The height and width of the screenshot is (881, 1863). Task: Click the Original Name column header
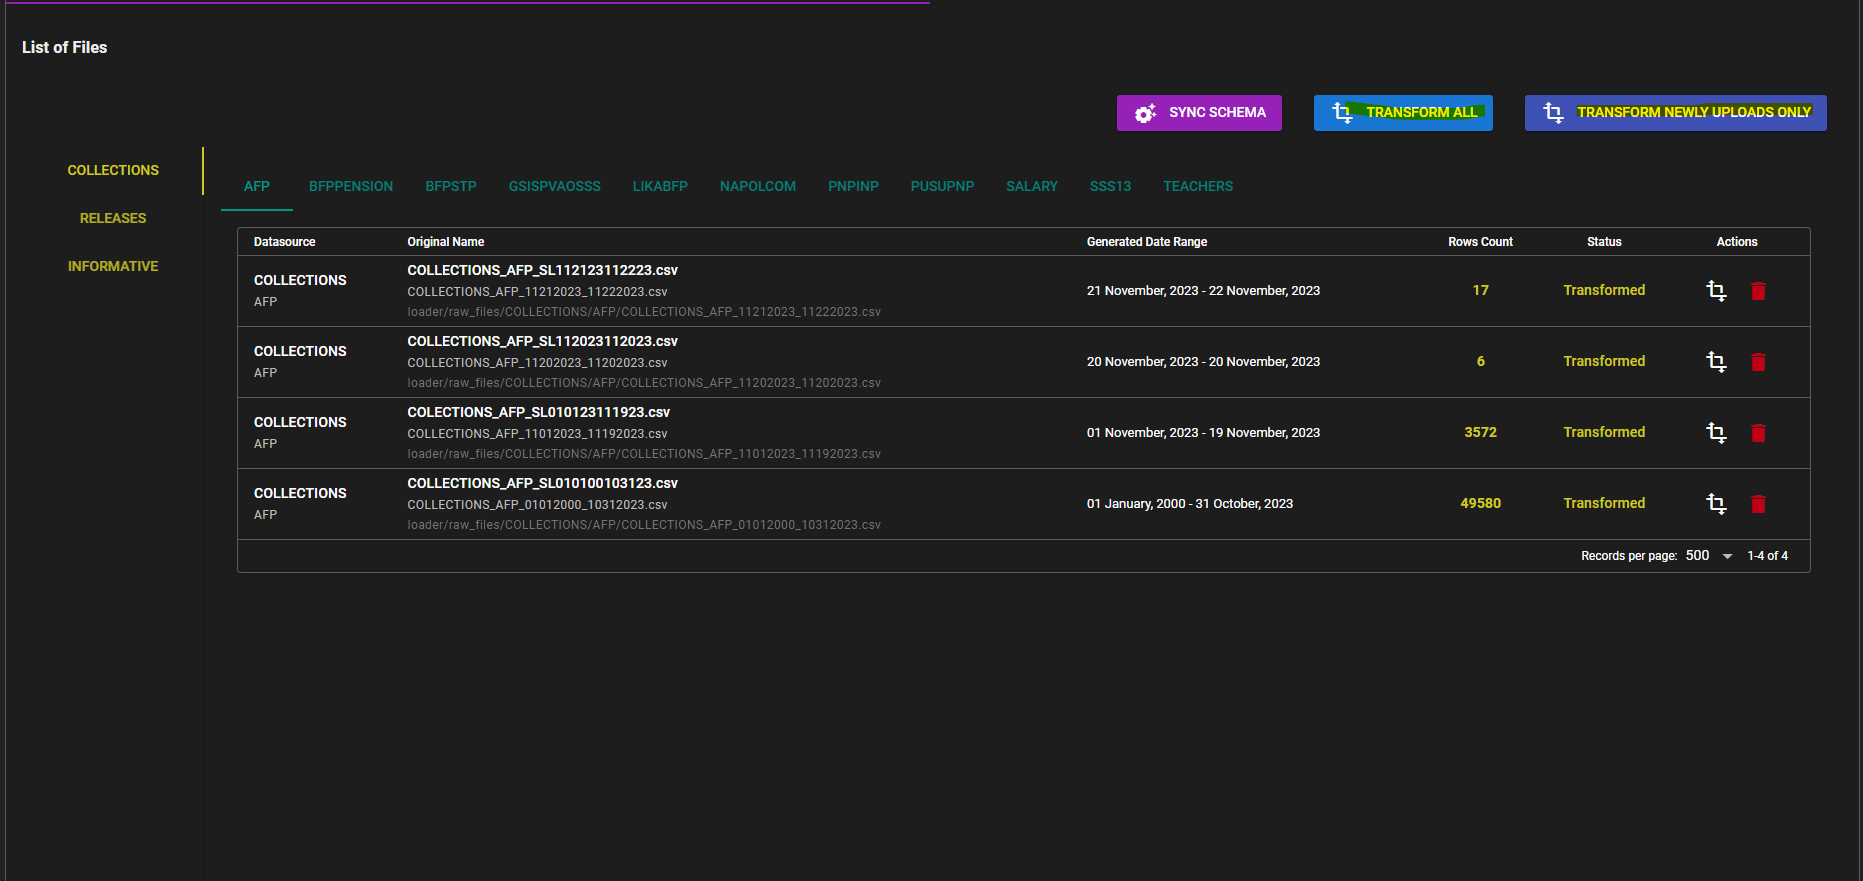445,242
